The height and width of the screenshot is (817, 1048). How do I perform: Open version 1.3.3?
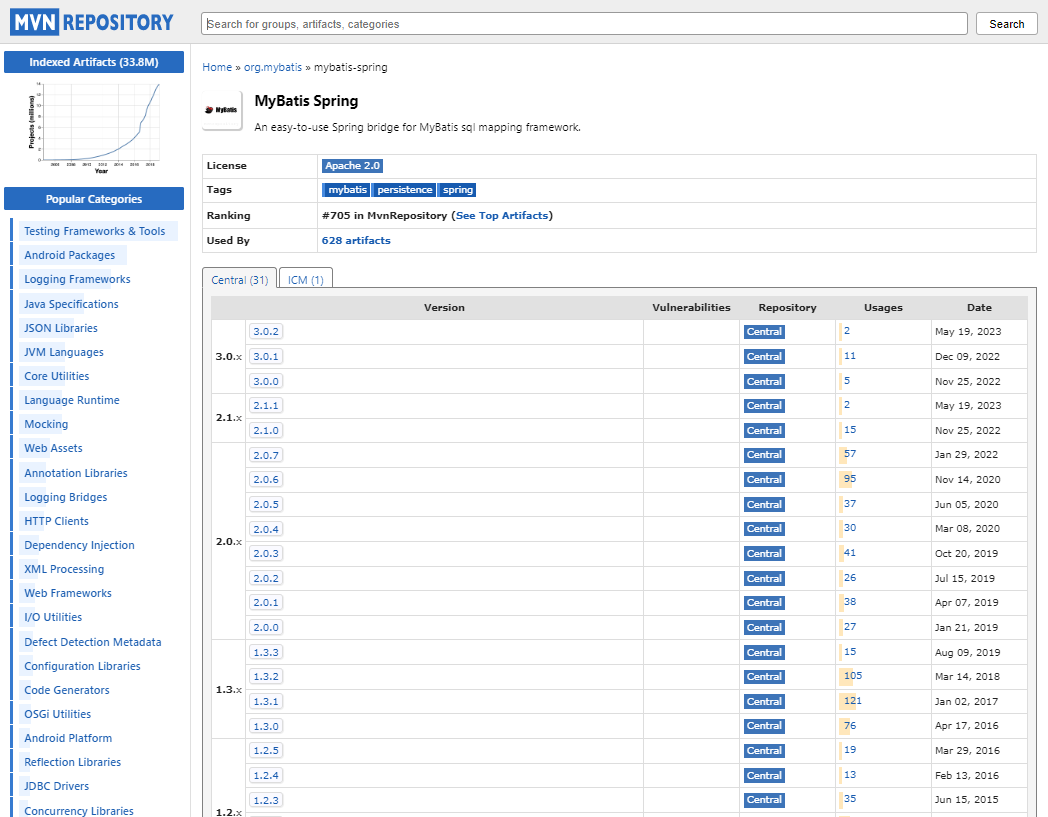(x=266, y=652)
